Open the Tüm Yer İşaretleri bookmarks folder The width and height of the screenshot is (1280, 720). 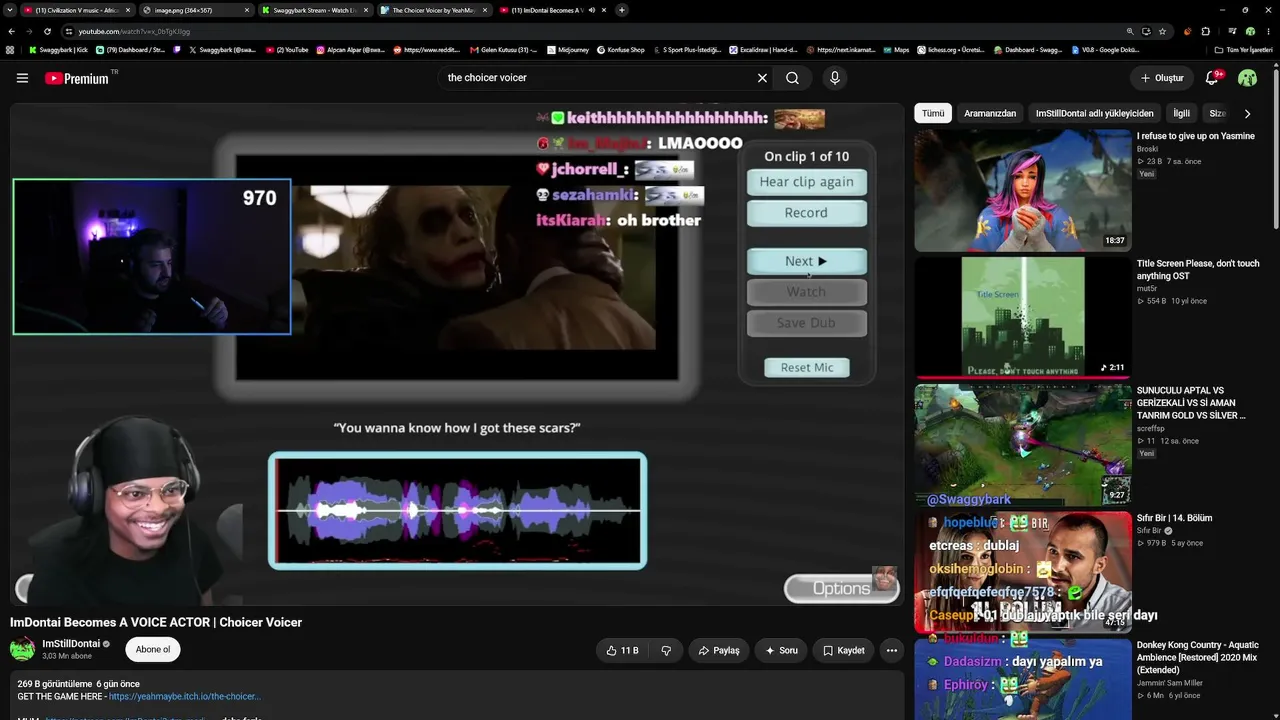pos(1244,50)
